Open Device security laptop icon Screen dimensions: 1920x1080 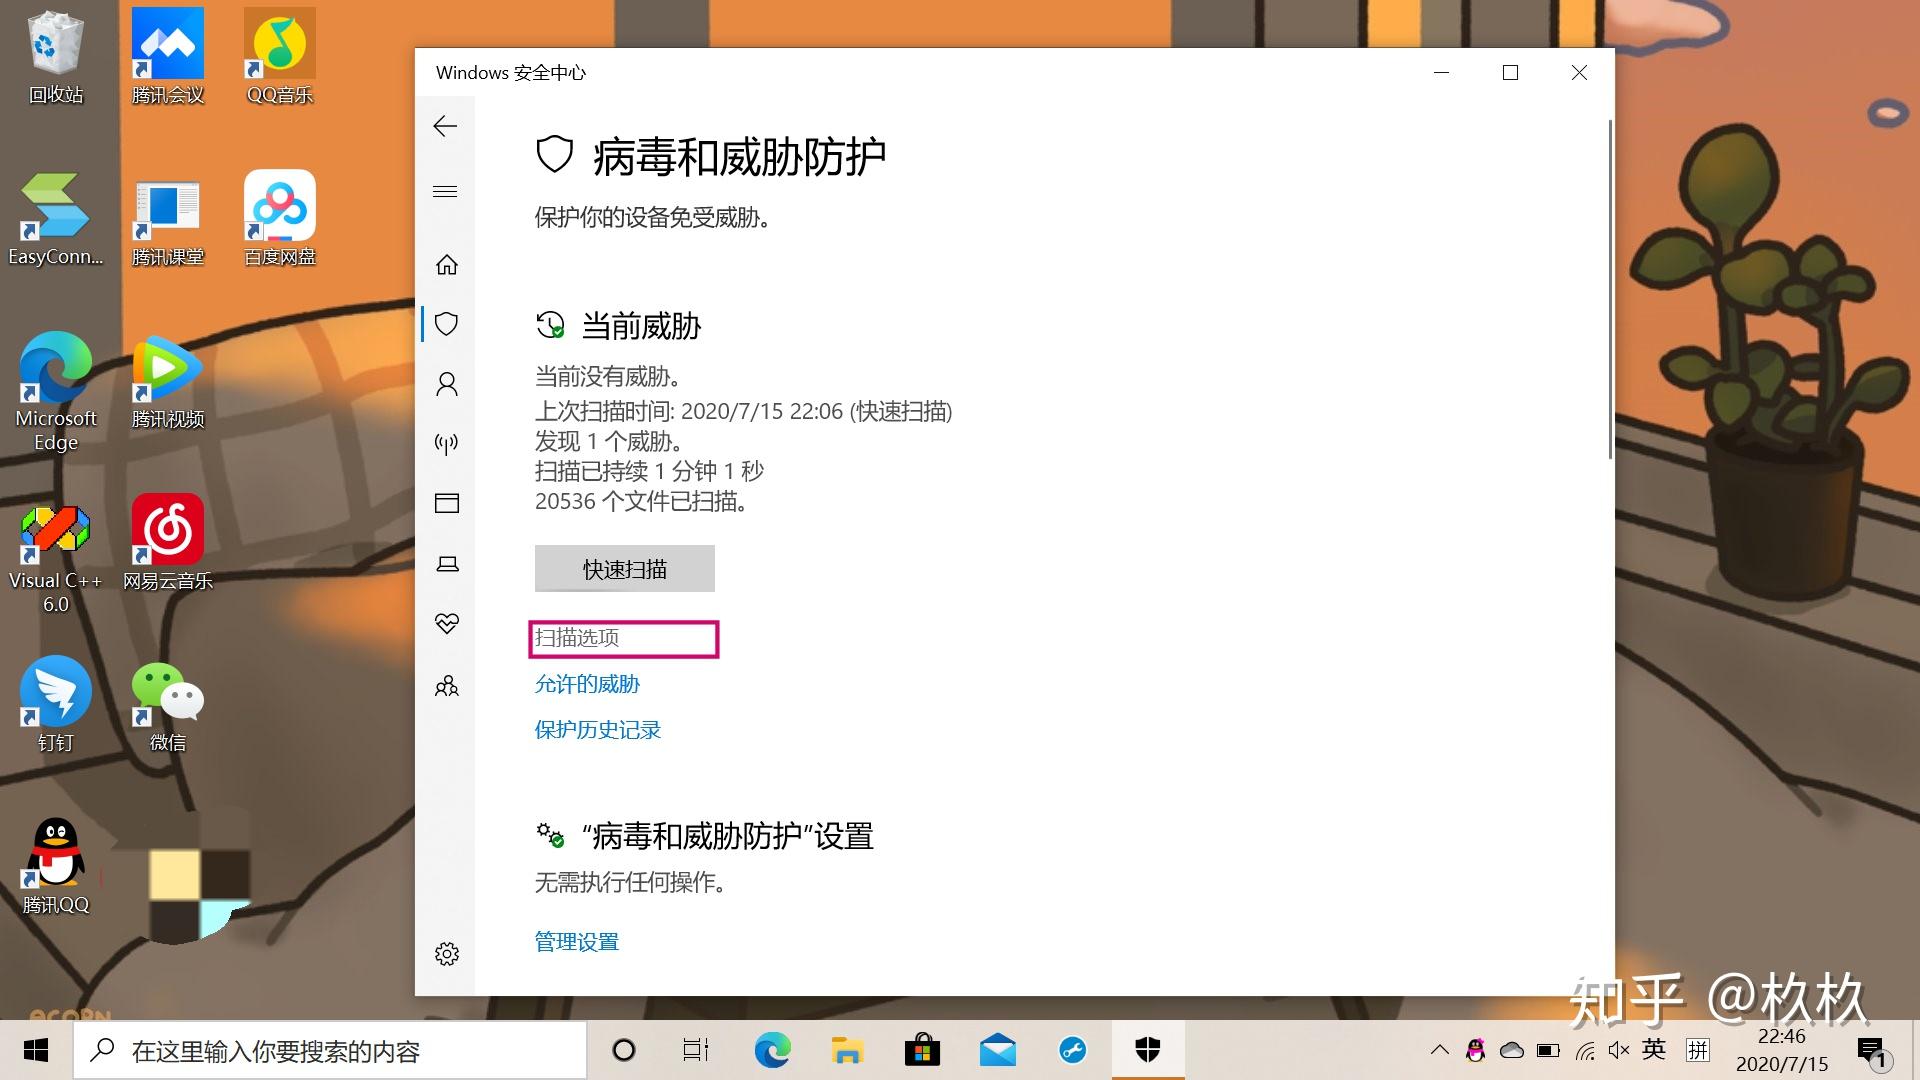tap(447, 564)
